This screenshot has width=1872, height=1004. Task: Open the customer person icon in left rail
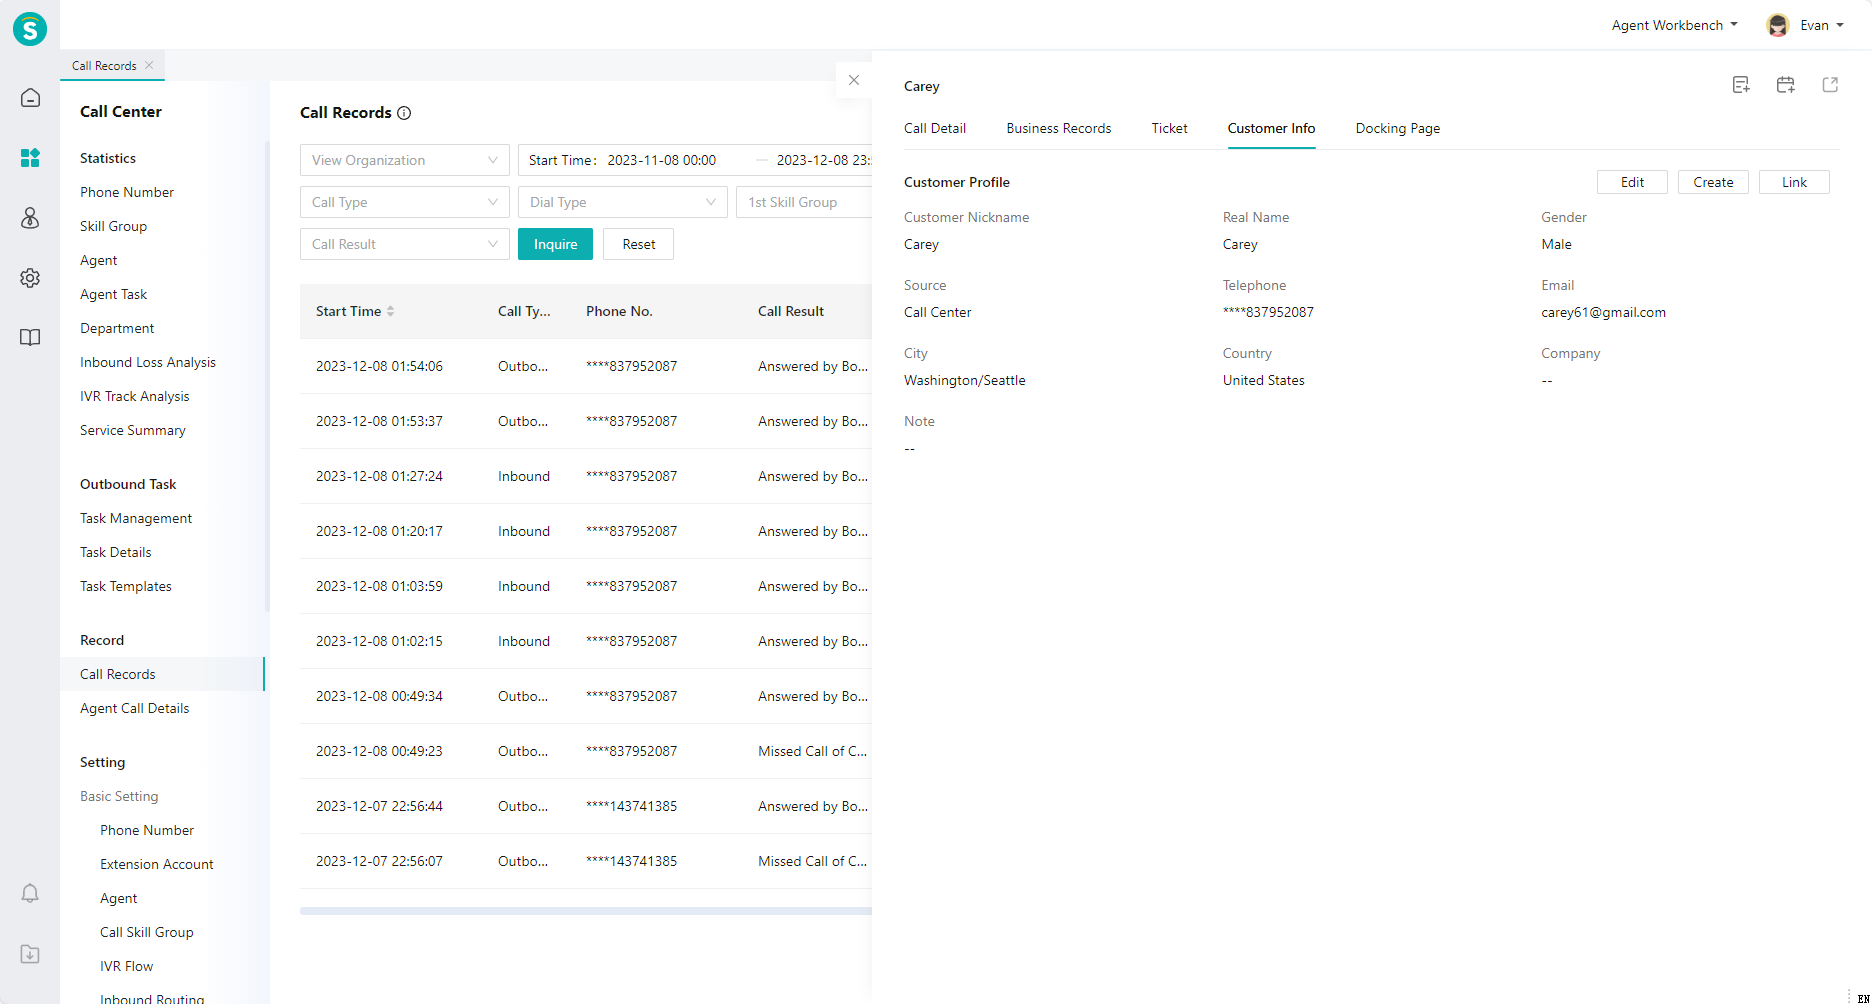pyautogui.click(x=30, y=218)
